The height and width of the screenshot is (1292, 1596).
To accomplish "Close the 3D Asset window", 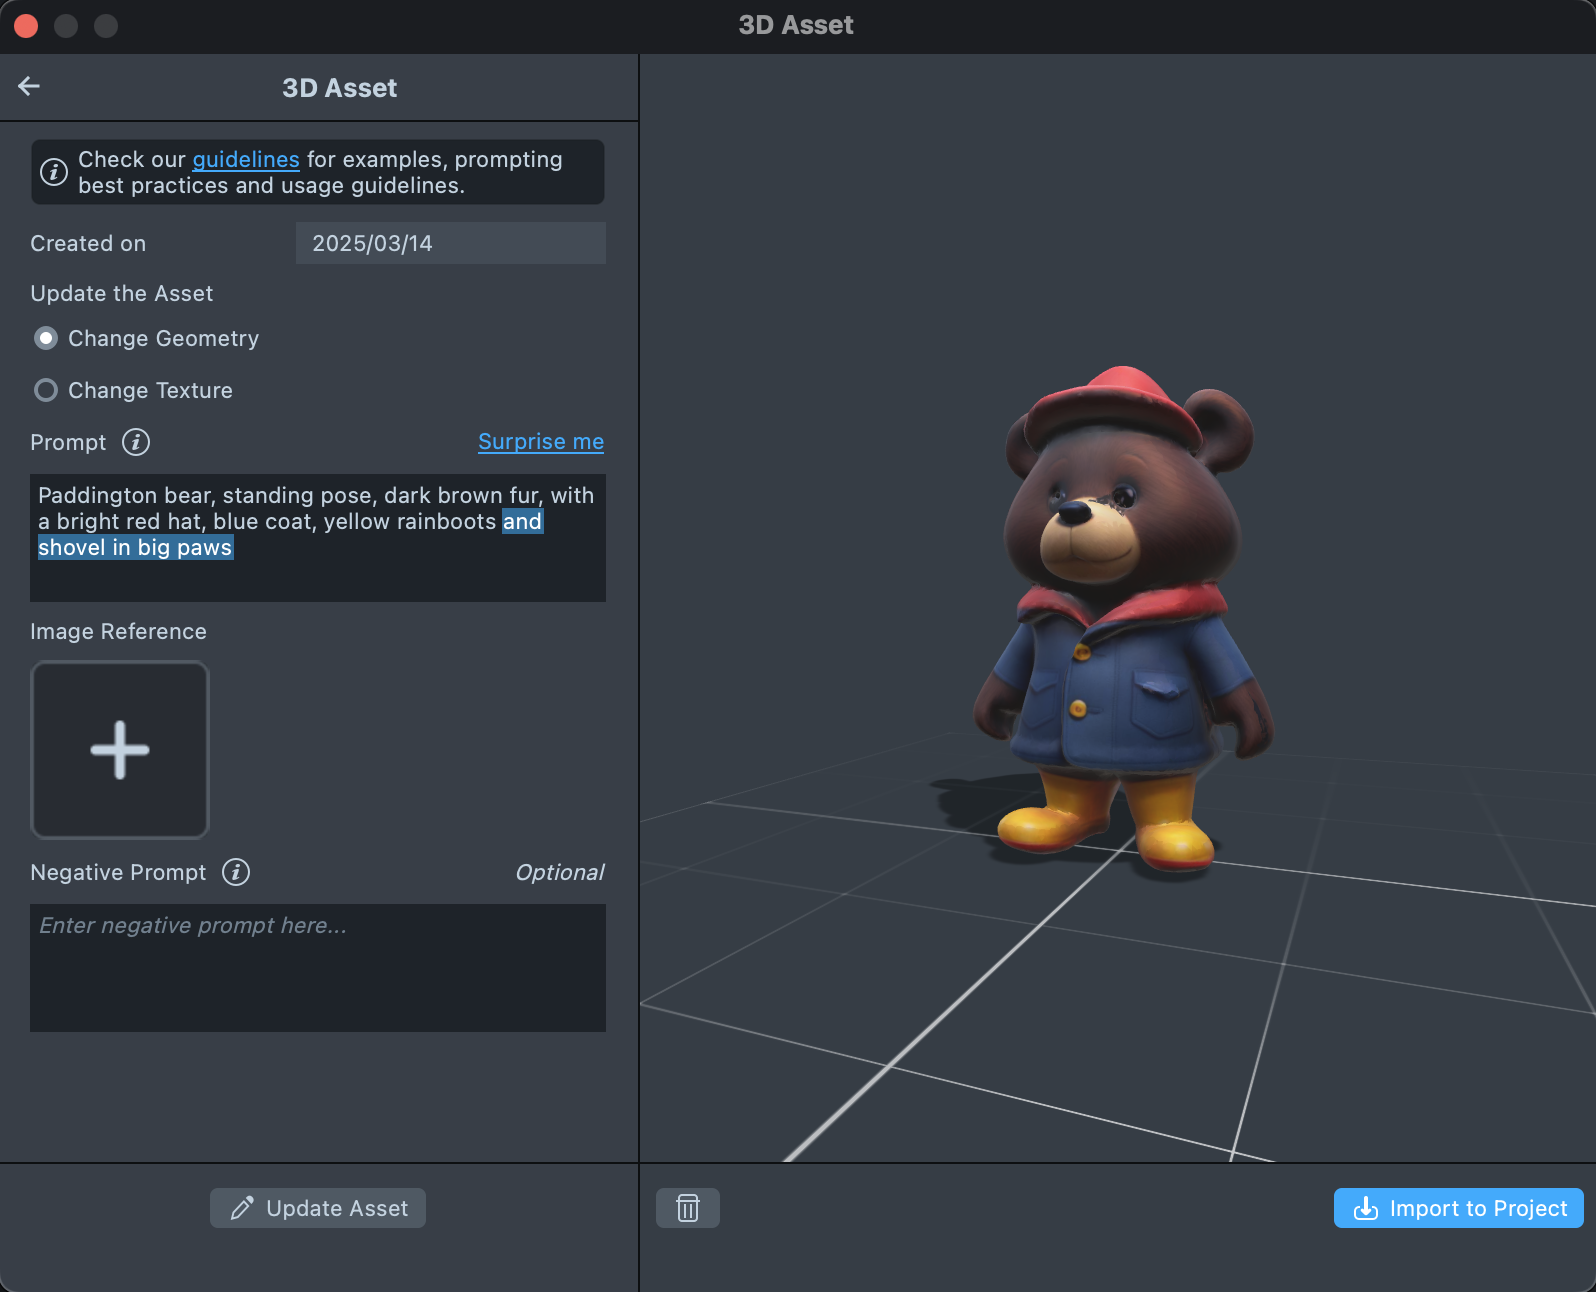I will point(27,26).
